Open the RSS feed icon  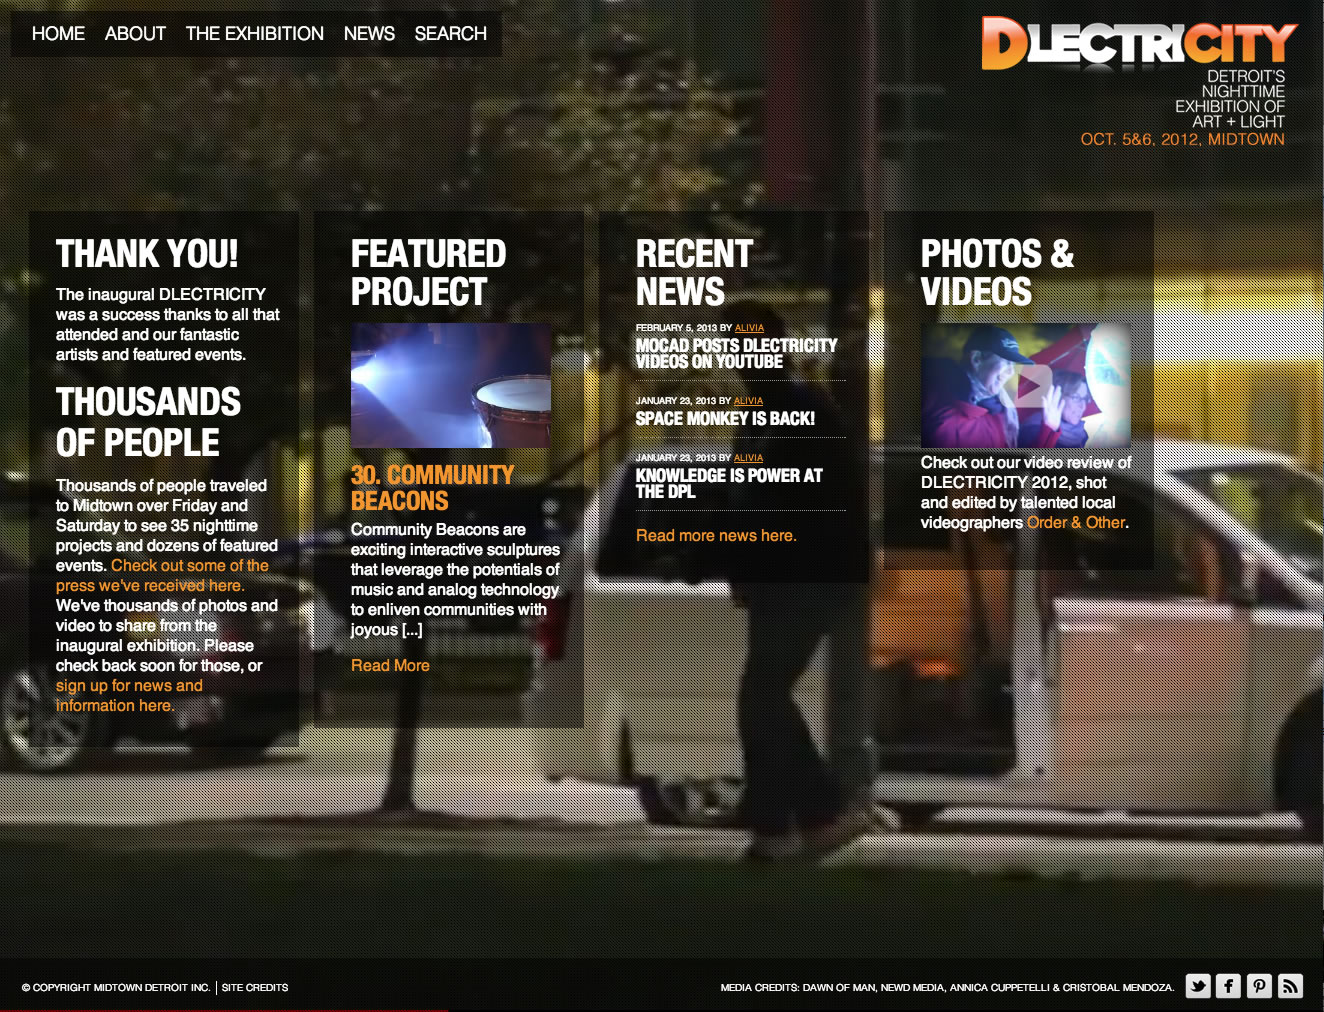[x=1291, y=986]
